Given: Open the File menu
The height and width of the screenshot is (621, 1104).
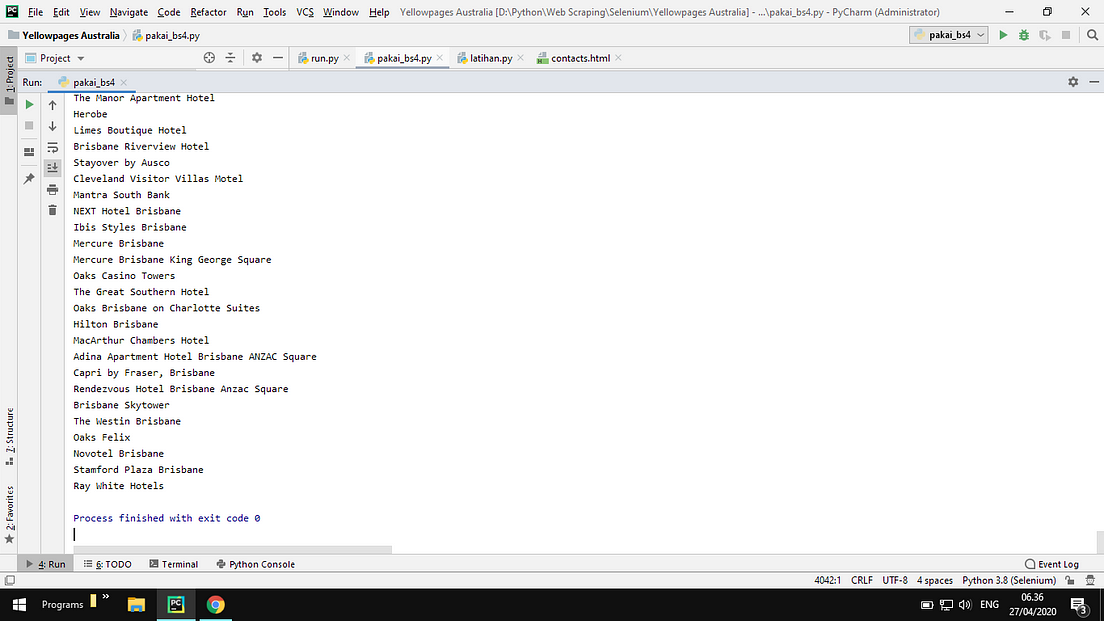Looking at the screenshot, I should (x=35, y=12).
